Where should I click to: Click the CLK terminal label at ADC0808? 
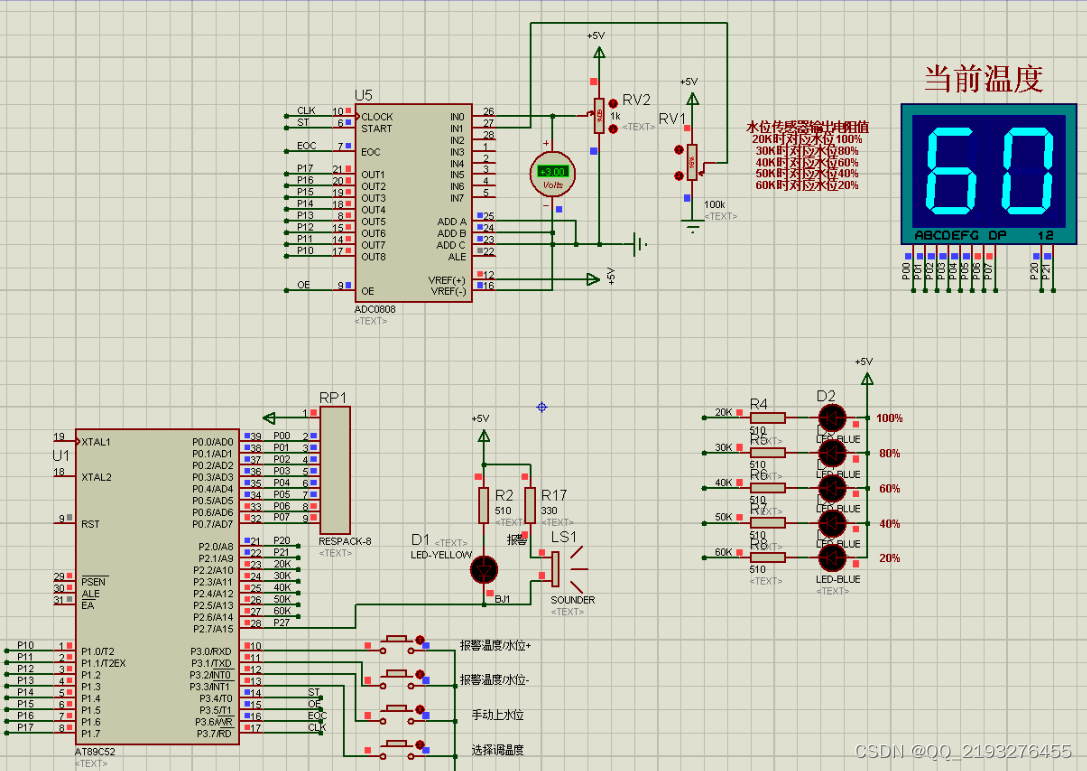306,111
